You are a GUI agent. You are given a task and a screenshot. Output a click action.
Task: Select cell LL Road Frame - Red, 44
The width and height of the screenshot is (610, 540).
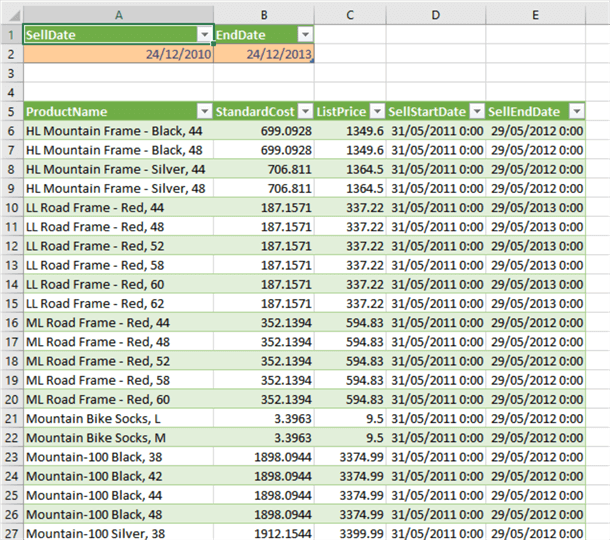point(119,208)
